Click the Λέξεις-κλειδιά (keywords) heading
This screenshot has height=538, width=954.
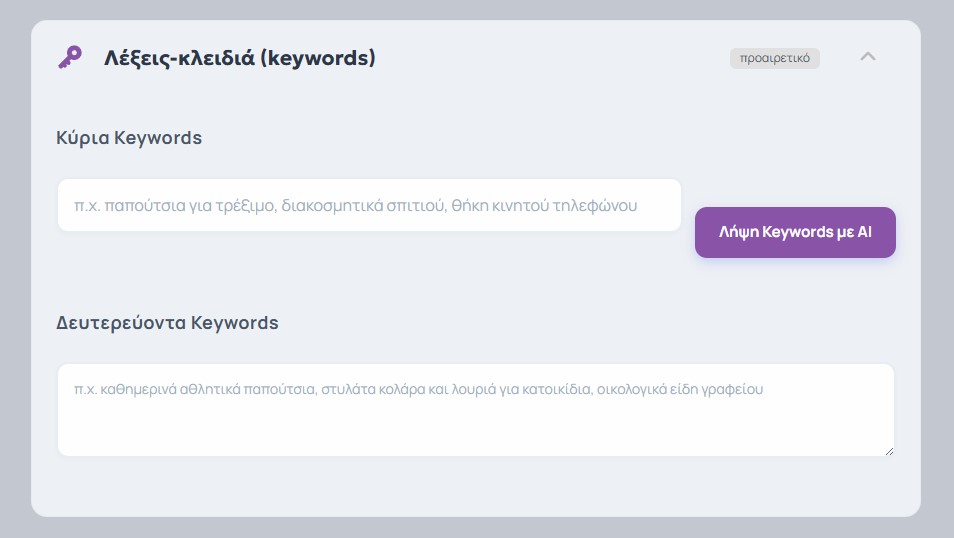click(240, 58)
